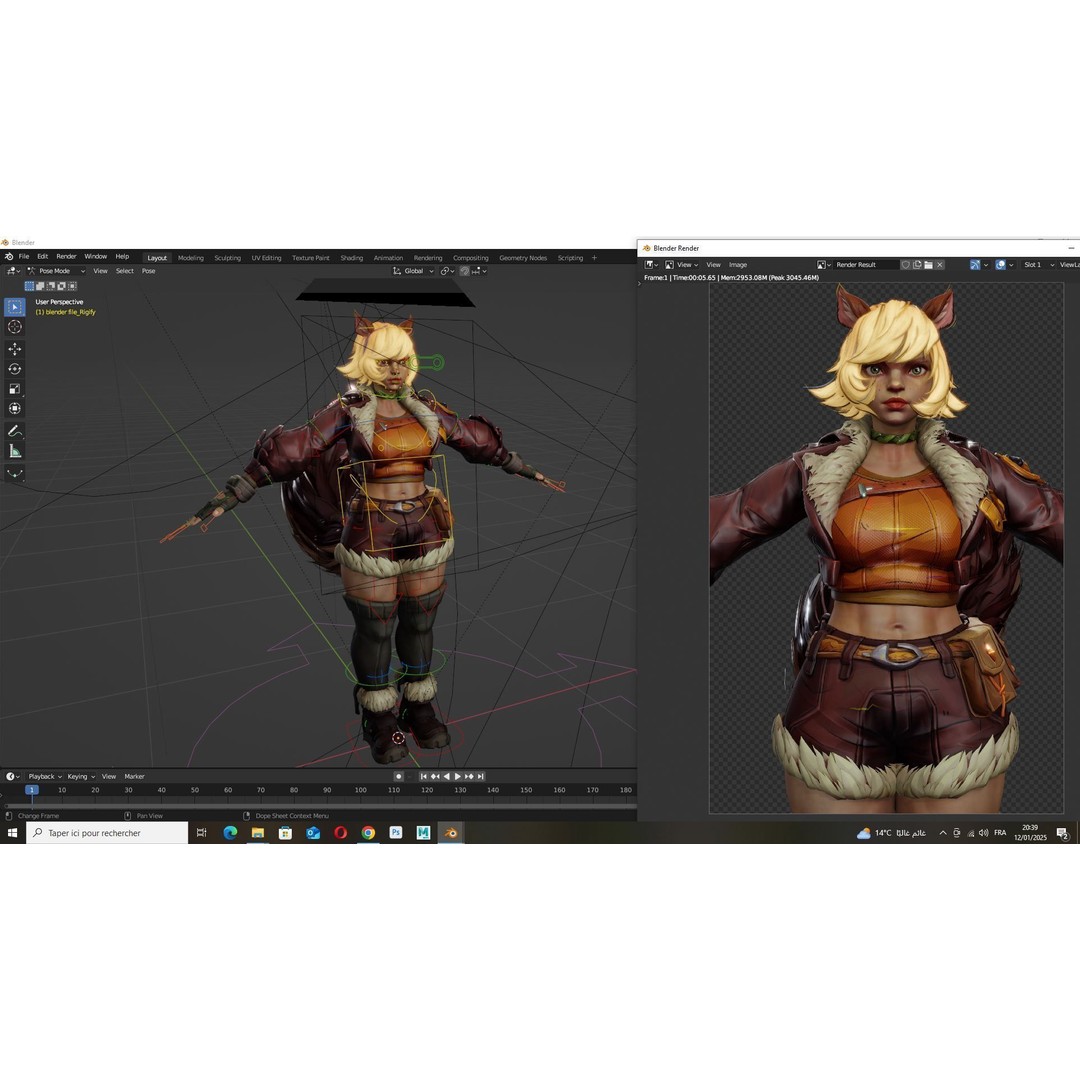The width and height of the screenshot is (1080, 1080).
Task: Add a new workspace tab
Action: coord(594,258)
